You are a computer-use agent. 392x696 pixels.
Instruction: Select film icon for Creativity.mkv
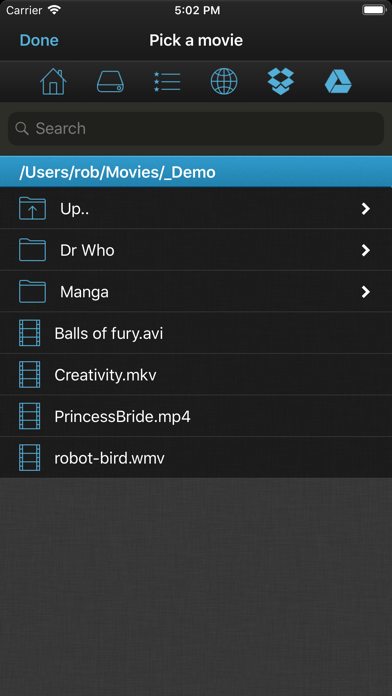pos(30,375)
